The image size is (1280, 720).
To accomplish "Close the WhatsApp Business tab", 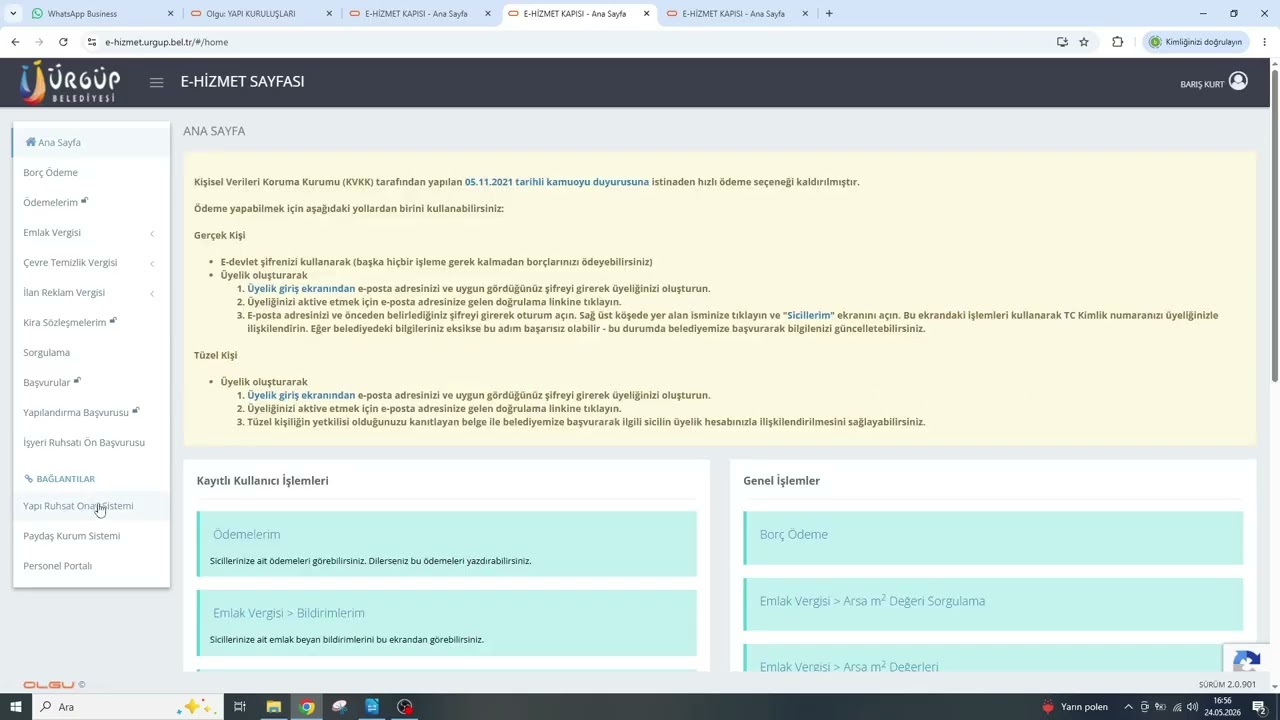I will [x=170, y=14].
